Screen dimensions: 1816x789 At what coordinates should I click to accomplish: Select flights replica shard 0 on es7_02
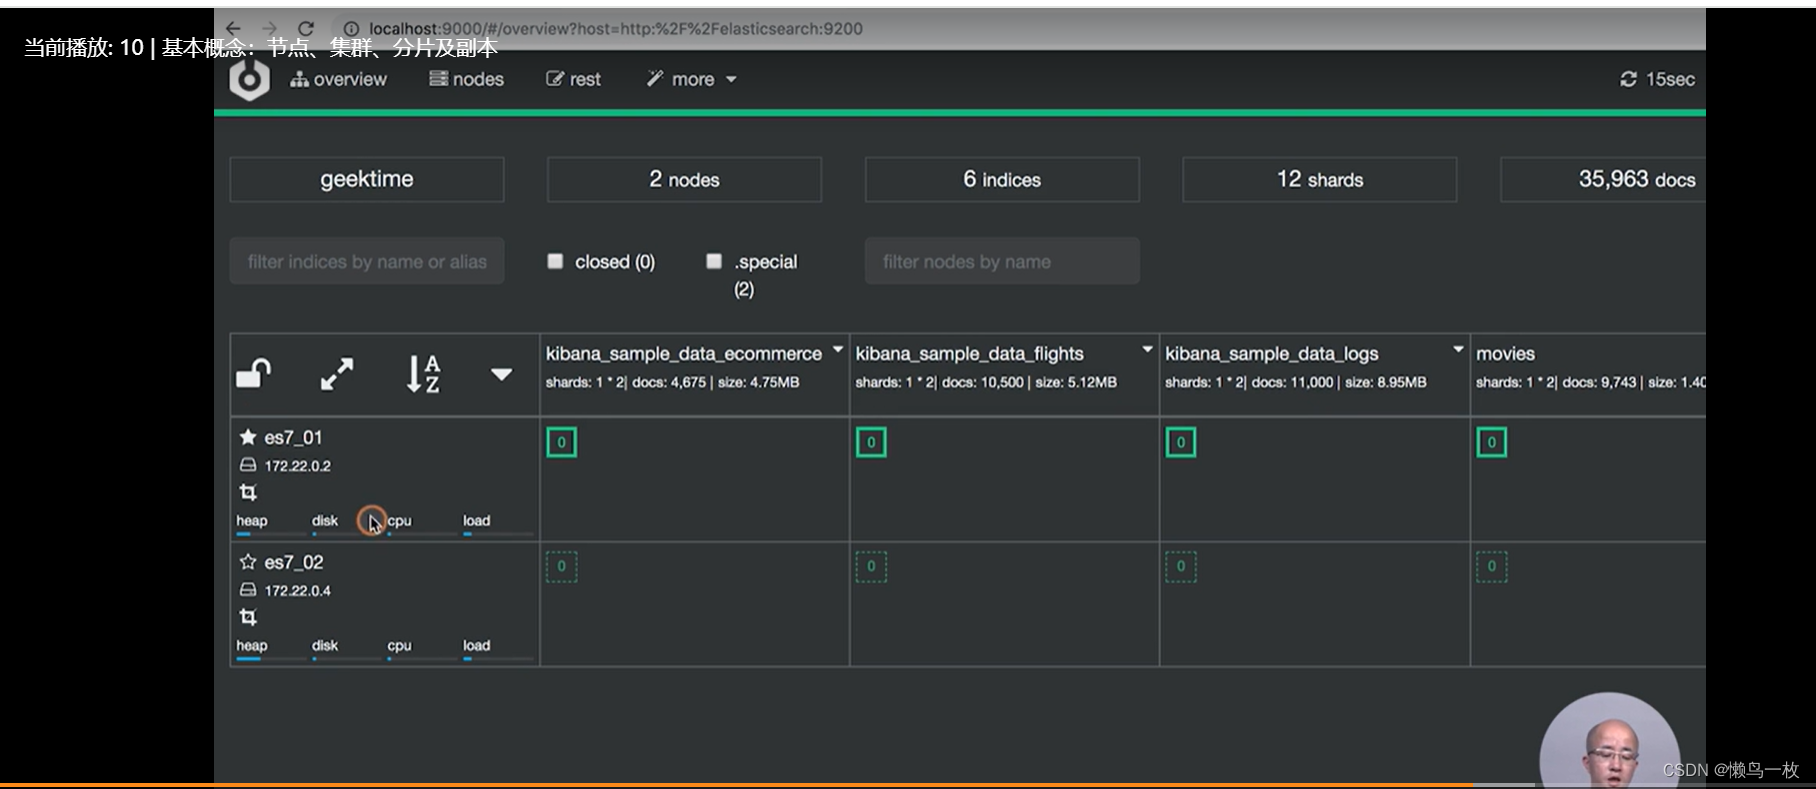click(871, 567)
